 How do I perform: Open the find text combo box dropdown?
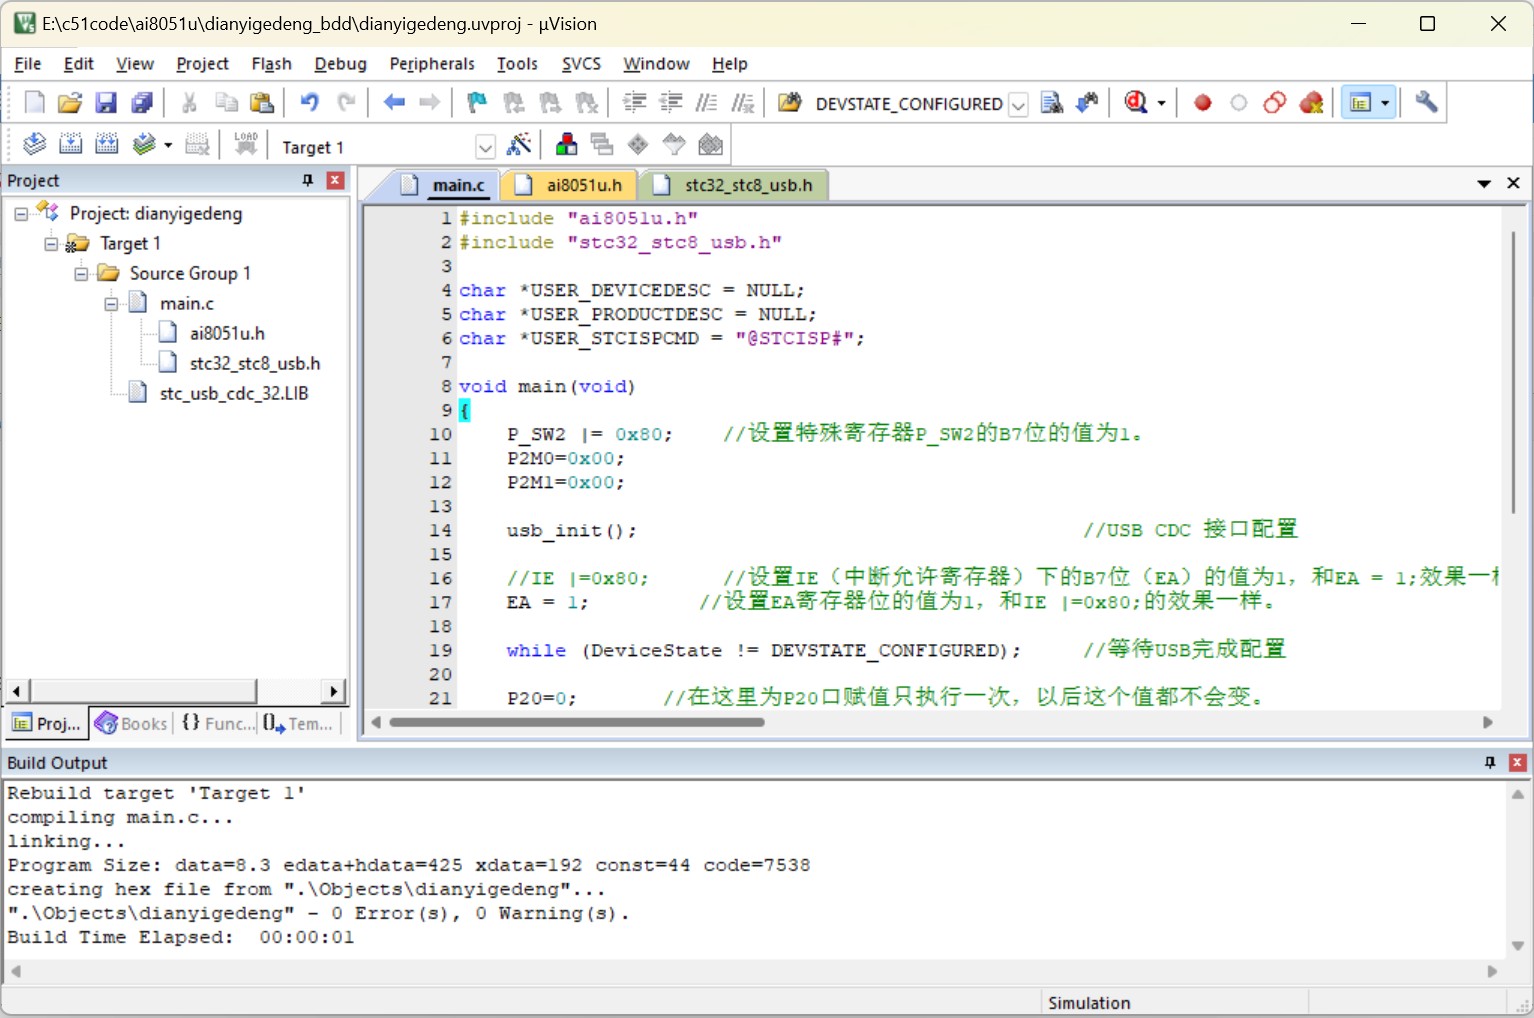click(x=1017, y=104)
